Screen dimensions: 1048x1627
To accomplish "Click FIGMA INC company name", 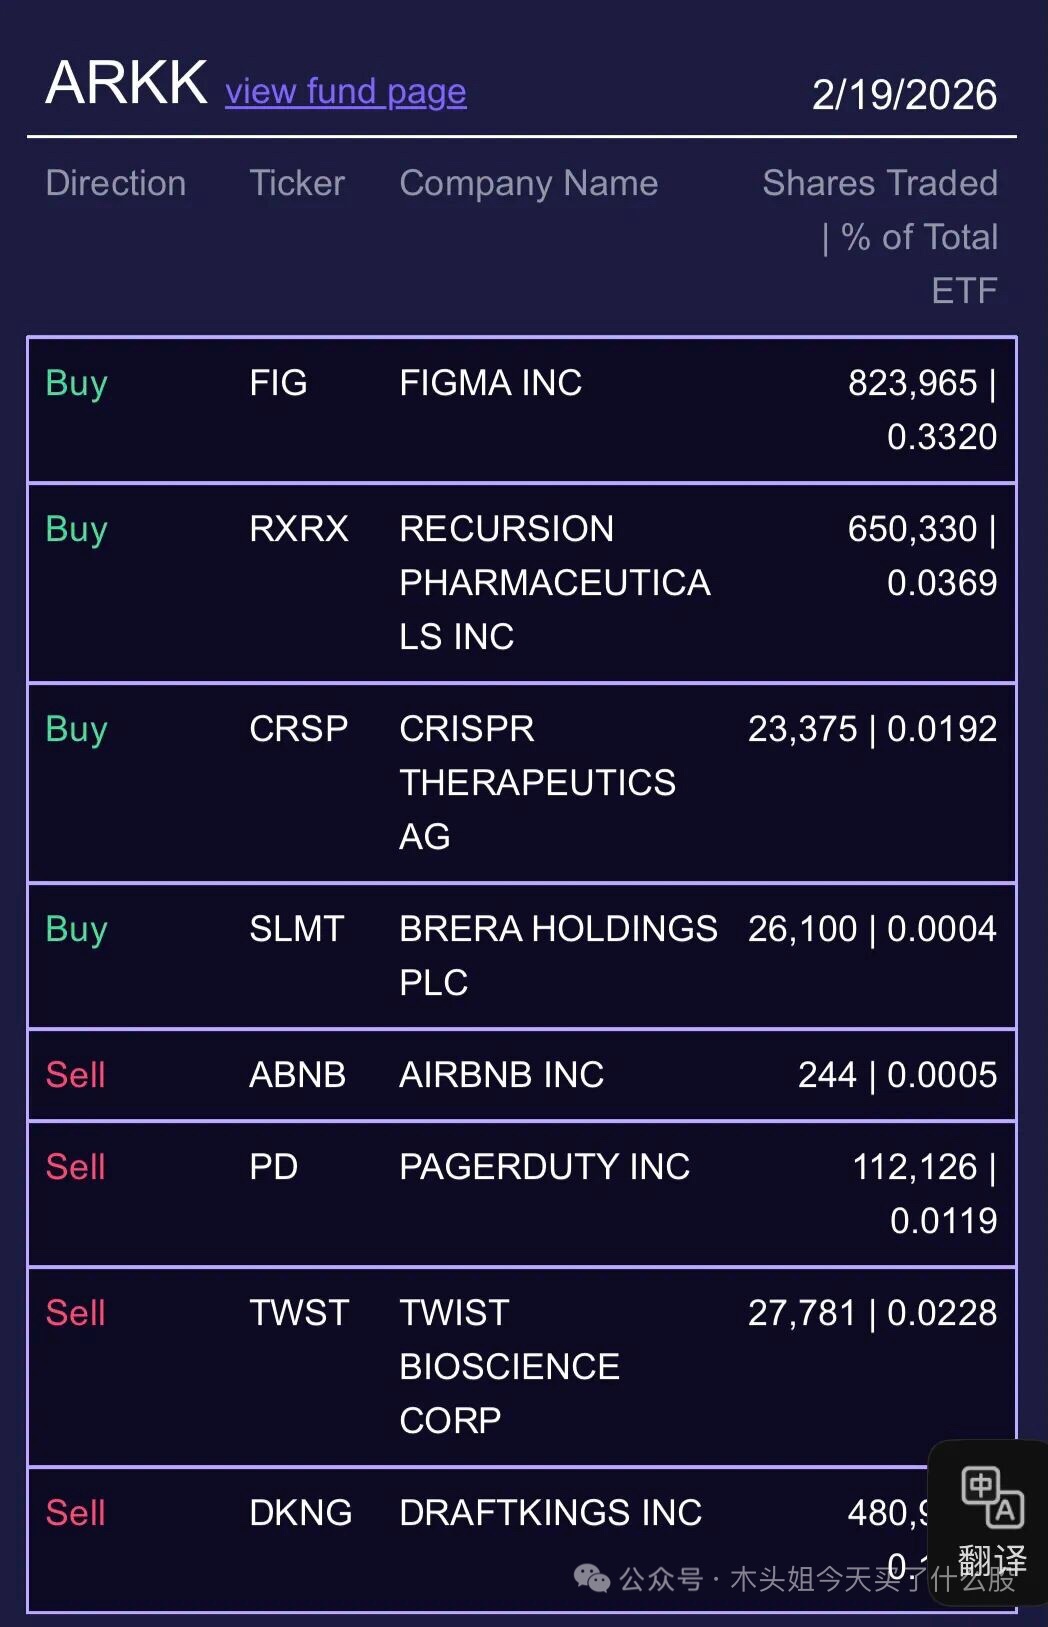I will (x=490, y=383).
